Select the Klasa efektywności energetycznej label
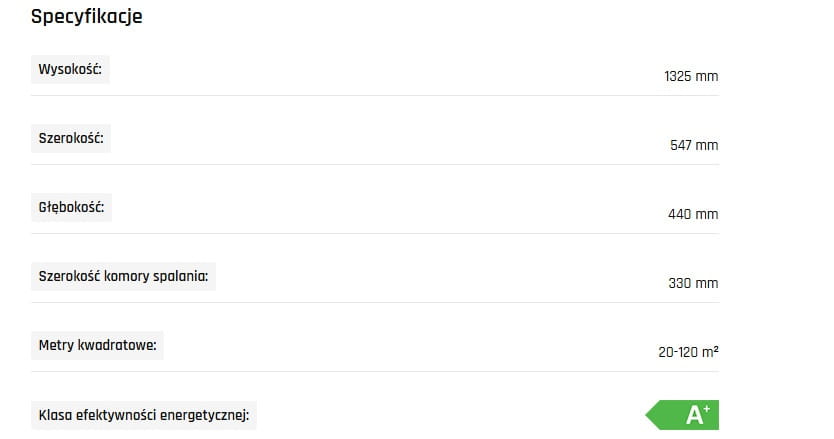Viewport: 834px width, 439px height. pos(143,415)
